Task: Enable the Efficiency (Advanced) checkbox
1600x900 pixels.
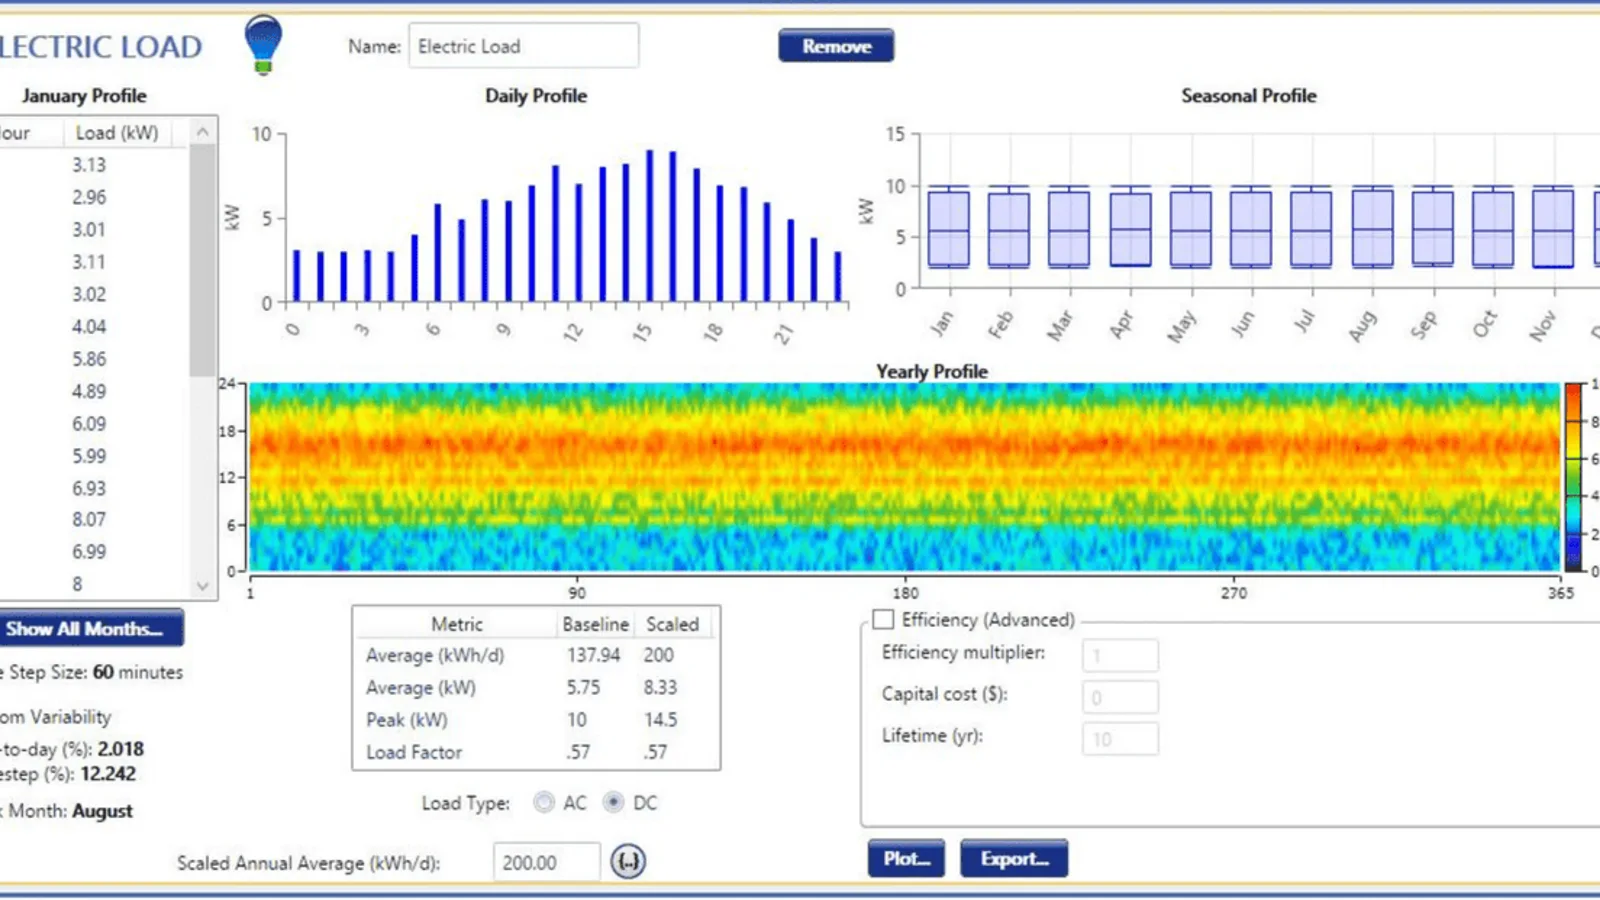Action: (883, 620)
